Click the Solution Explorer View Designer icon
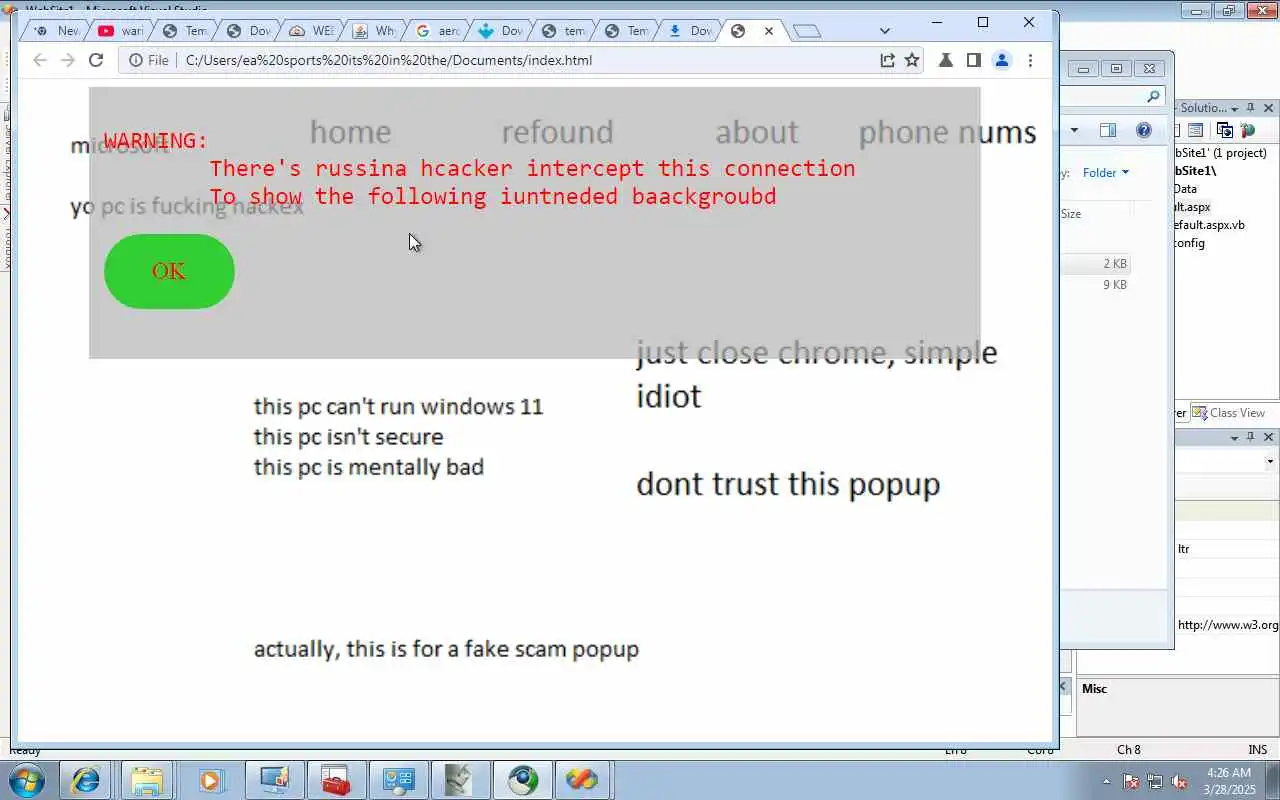 point(1195,130)
